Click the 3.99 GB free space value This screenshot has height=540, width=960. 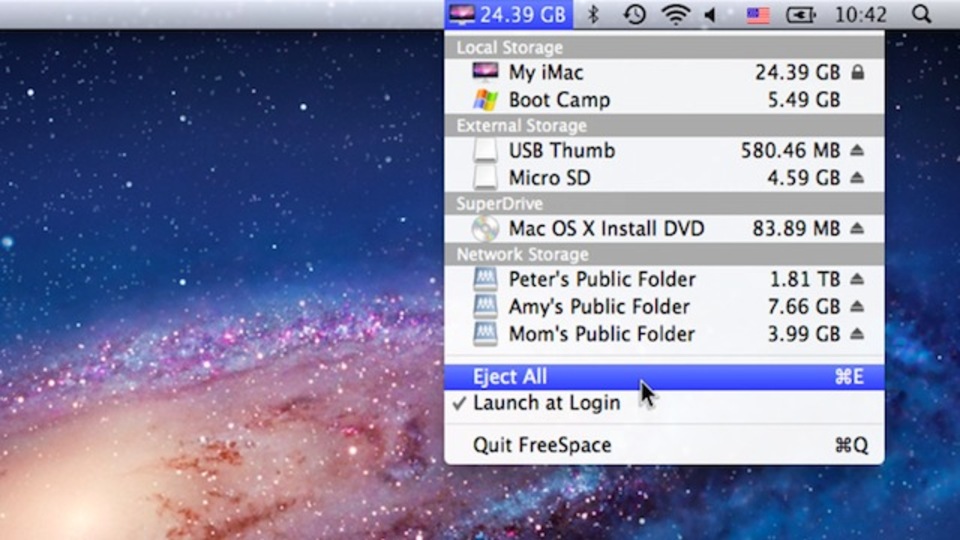(x=804, y=334)
